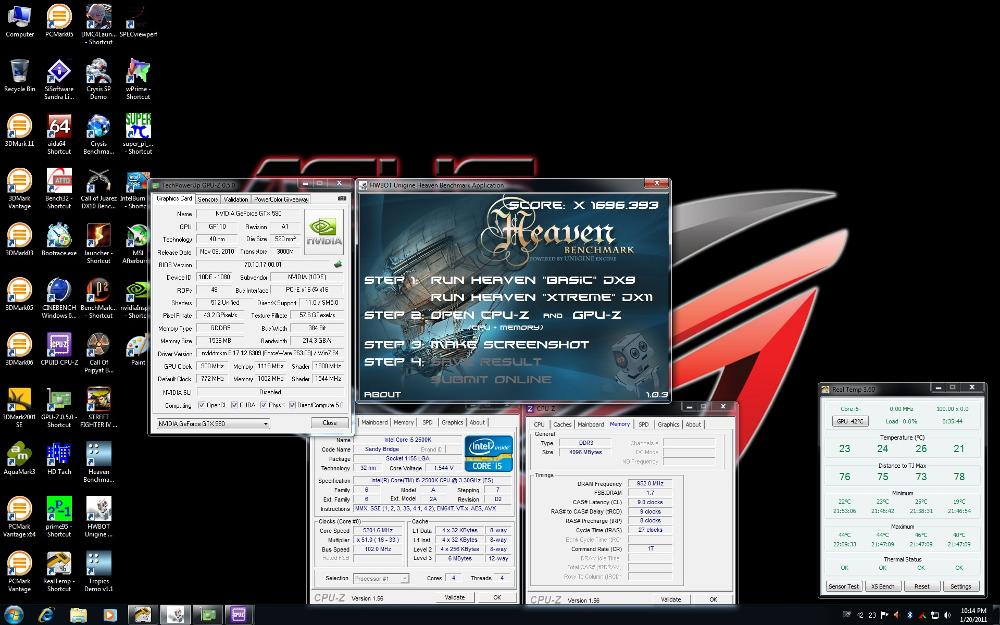The image size is (1000, 625).
Task: Click the GPU-Z screenshot camera icon
Action: pos(342,199)
